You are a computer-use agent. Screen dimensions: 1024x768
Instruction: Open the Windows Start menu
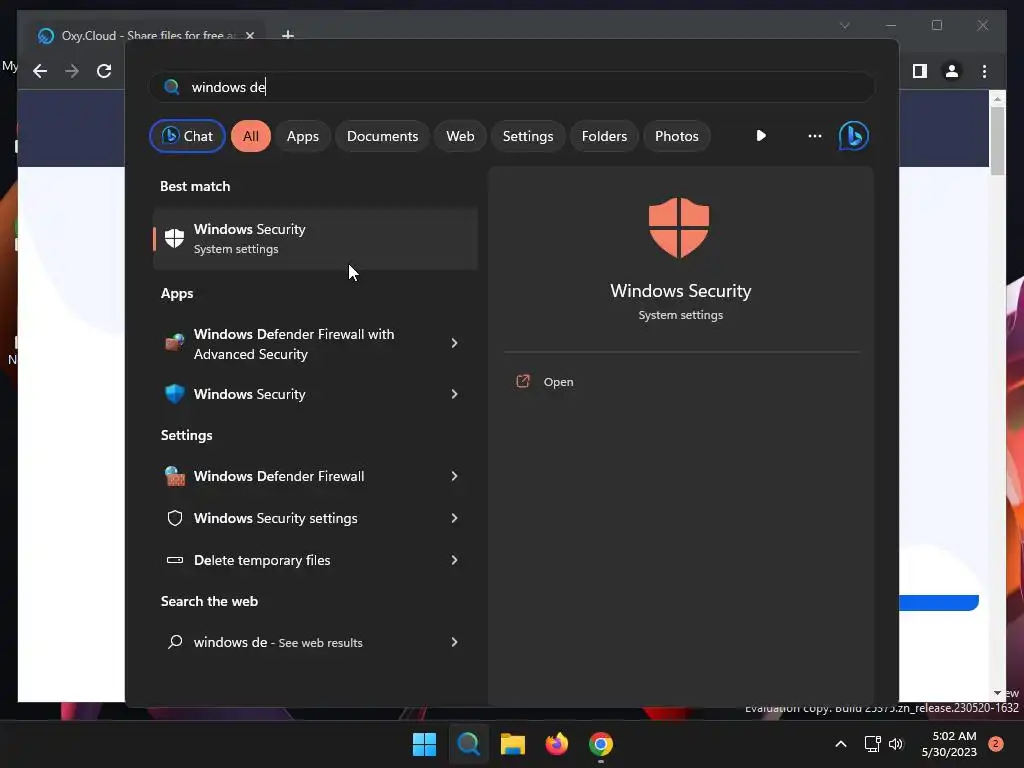(424, 744)
